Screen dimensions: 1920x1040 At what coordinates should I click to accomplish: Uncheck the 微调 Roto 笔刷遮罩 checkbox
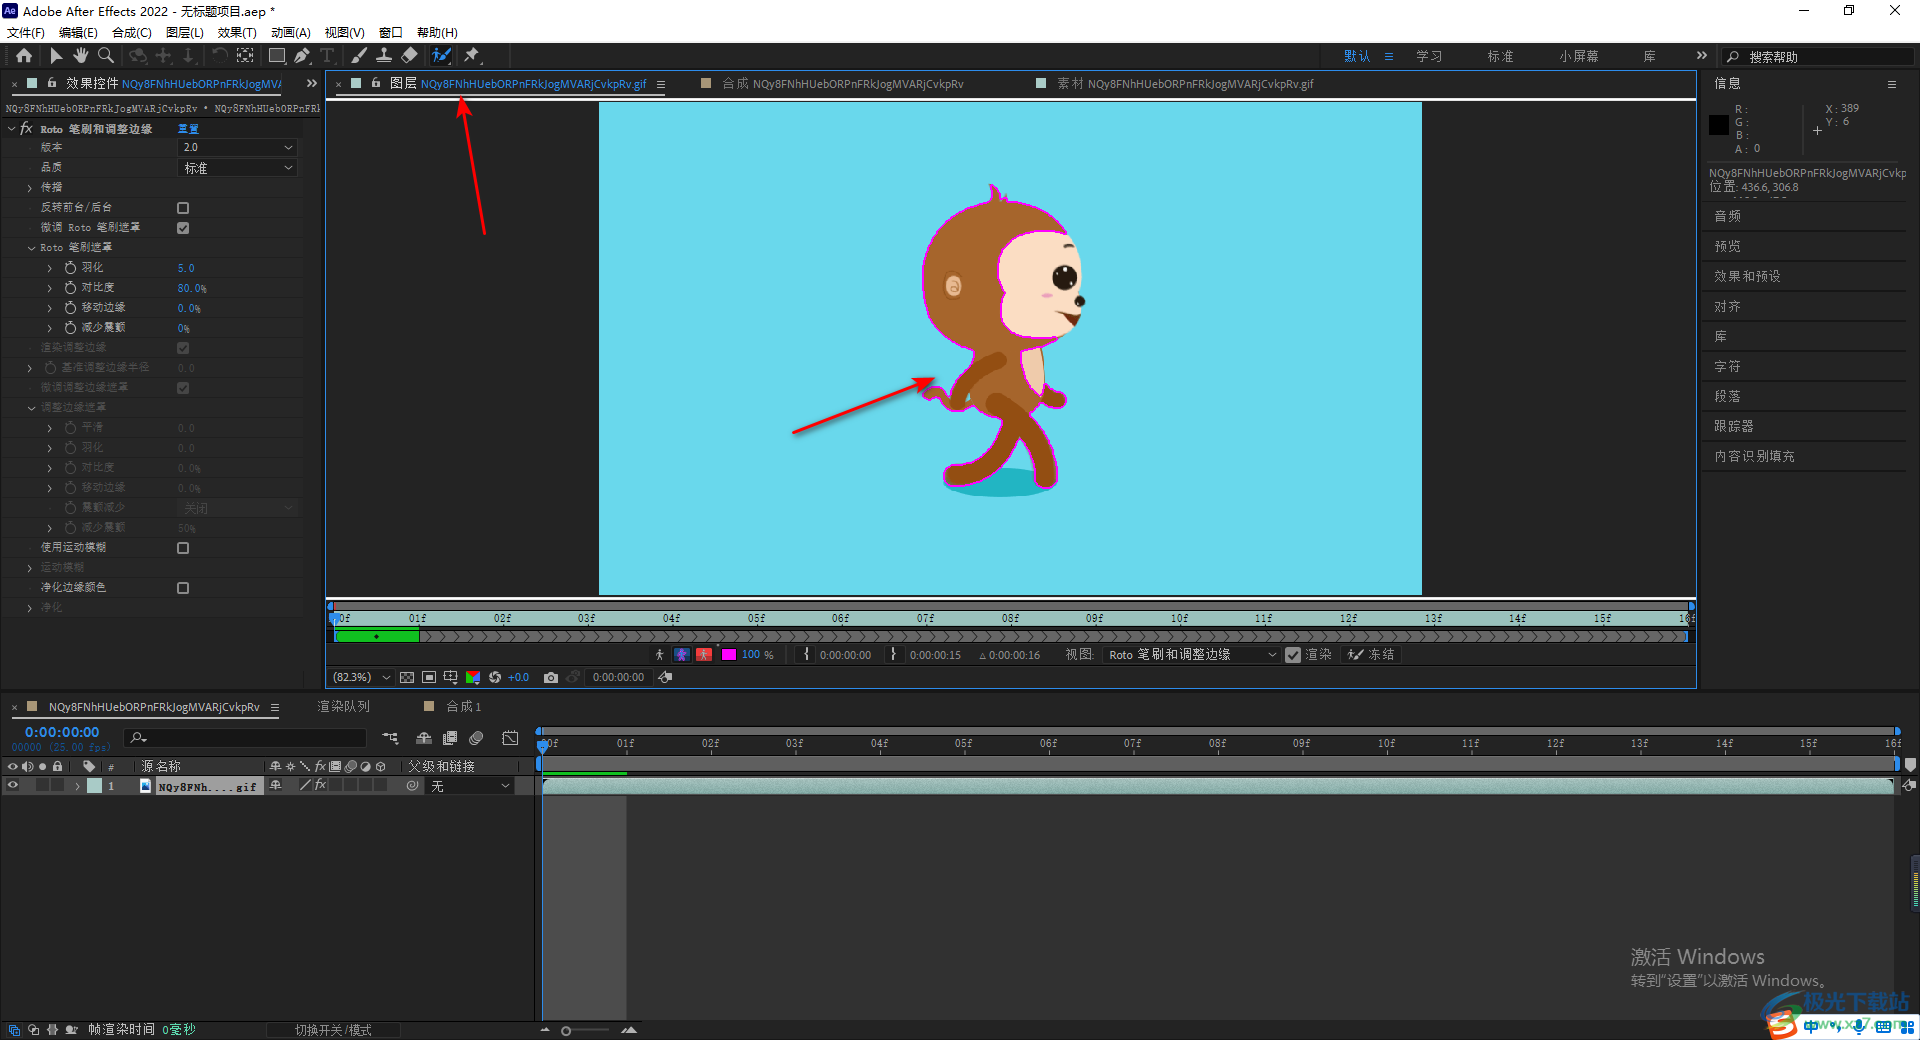[x=183, y=228]
